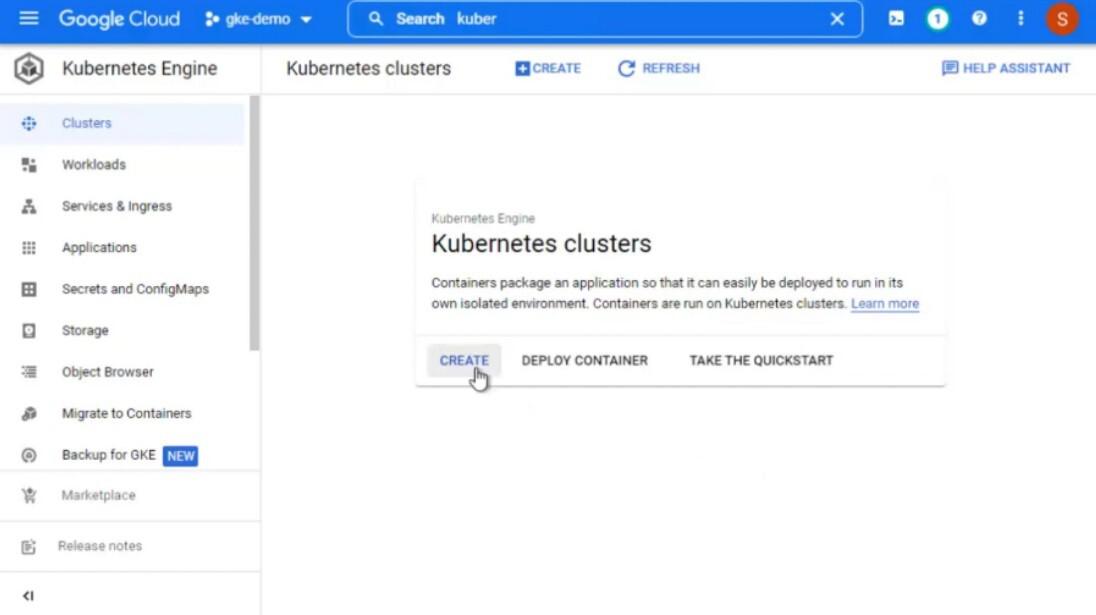Screen dimensions: 1096x615
Task: Open the S user account avatar
Action: coord(1062,19)
